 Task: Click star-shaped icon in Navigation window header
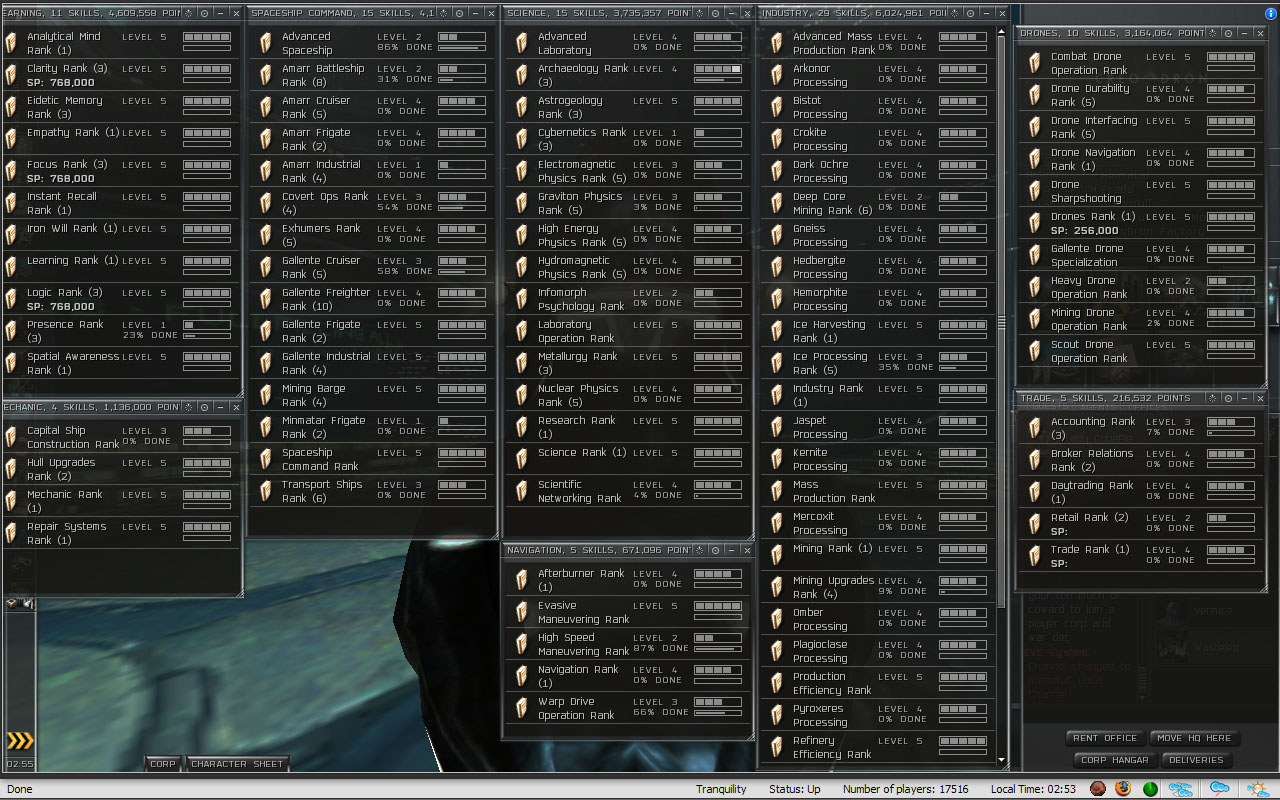tap(700, 550)
